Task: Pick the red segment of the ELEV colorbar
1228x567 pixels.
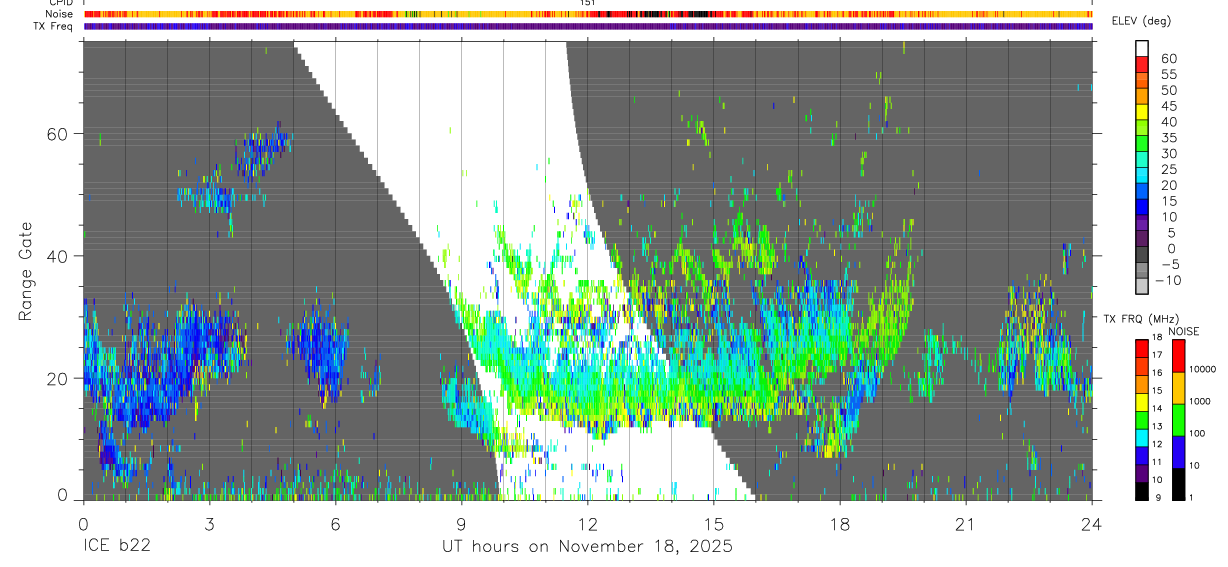Action: pos(1141,64)
